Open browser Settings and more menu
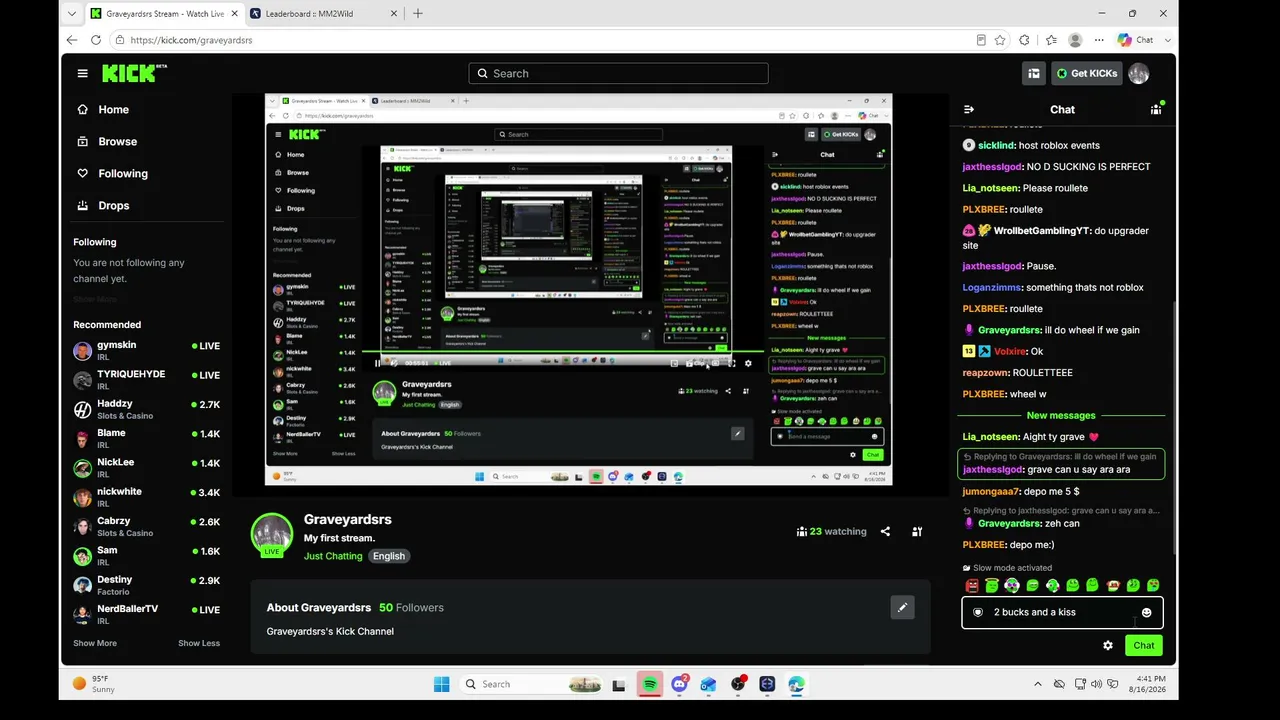This screenshot has width=1280, height=720. [1099, 40]
